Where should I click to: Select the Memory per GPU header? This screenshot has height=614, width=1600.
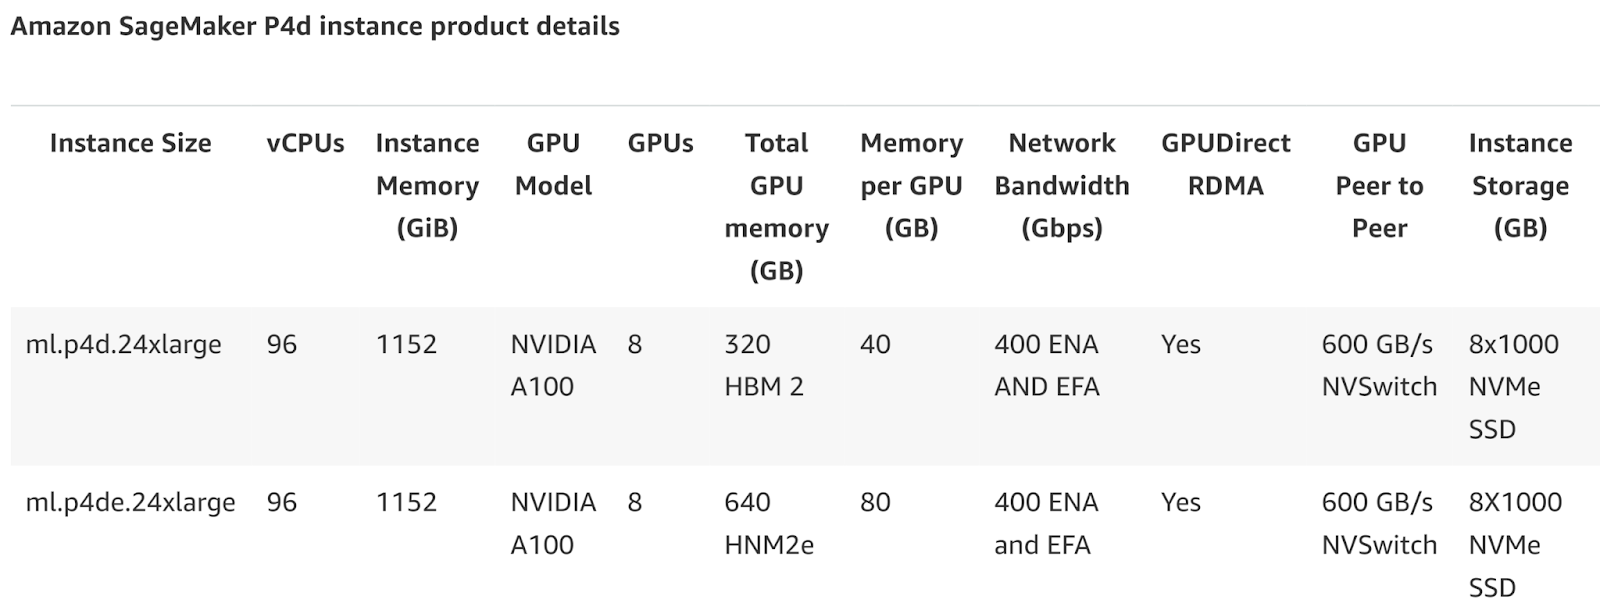click(x=911, y=186)
